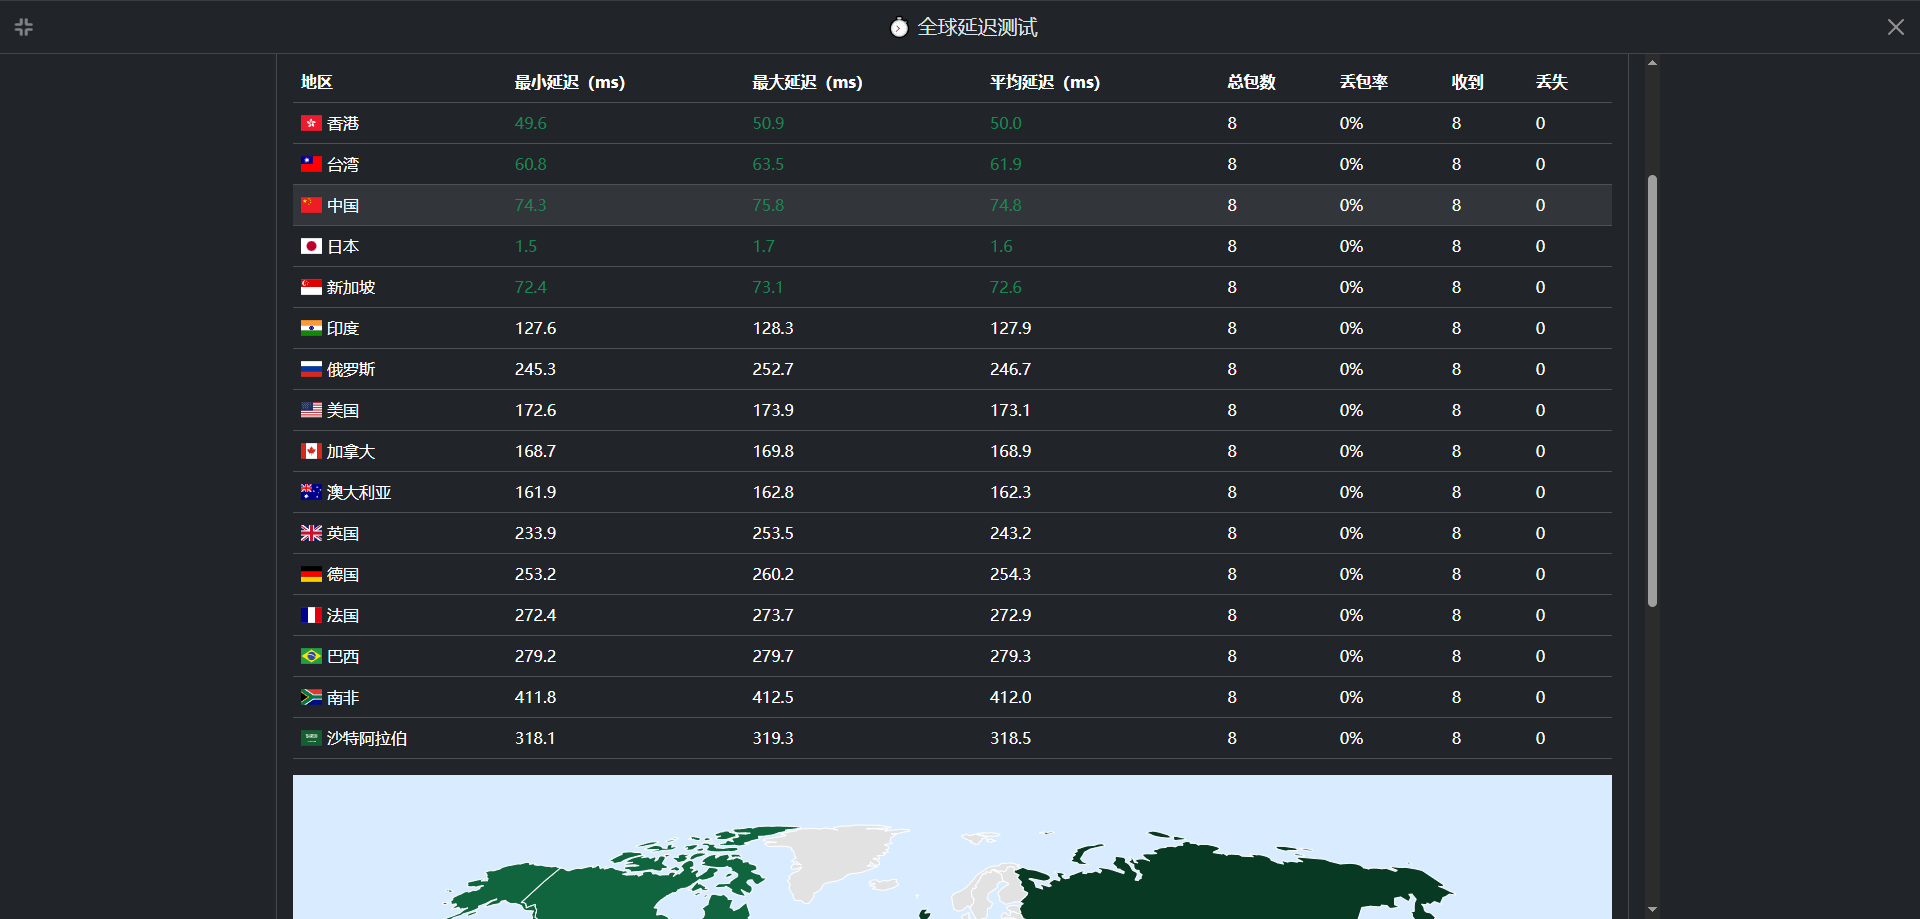The width and height of the screenshot is (1920, 919).
Task: Click the 丢包率 column header
Action: click(x=1363, y=82)
